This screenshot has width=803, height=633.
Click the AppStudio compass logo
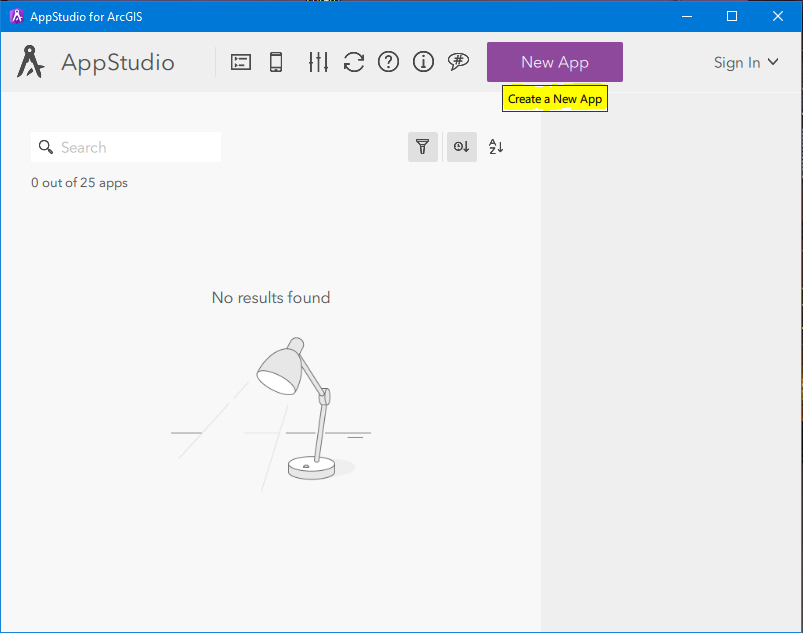pos(30,62)
